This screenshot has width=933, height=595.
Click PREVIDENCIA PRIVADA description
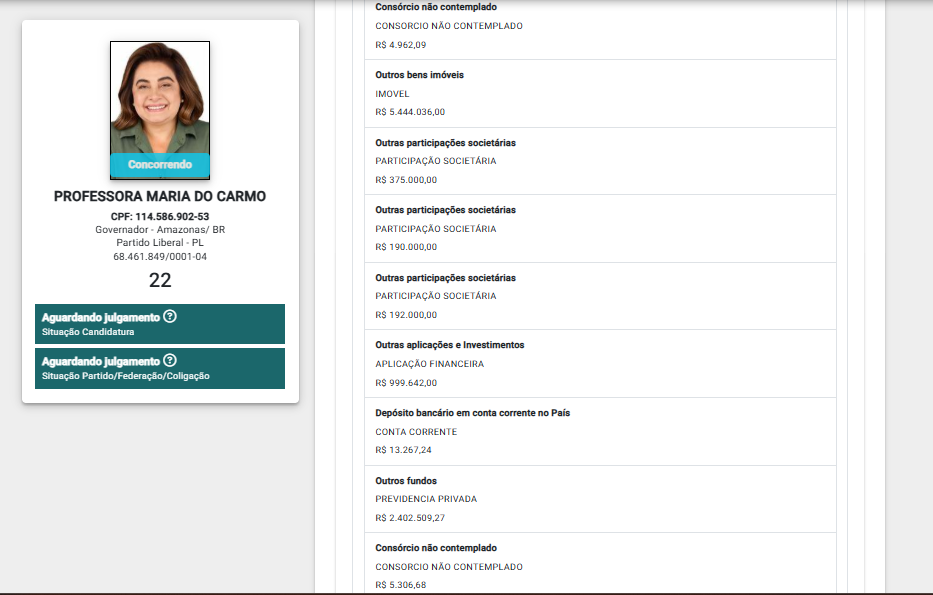(x=426, y=499)
